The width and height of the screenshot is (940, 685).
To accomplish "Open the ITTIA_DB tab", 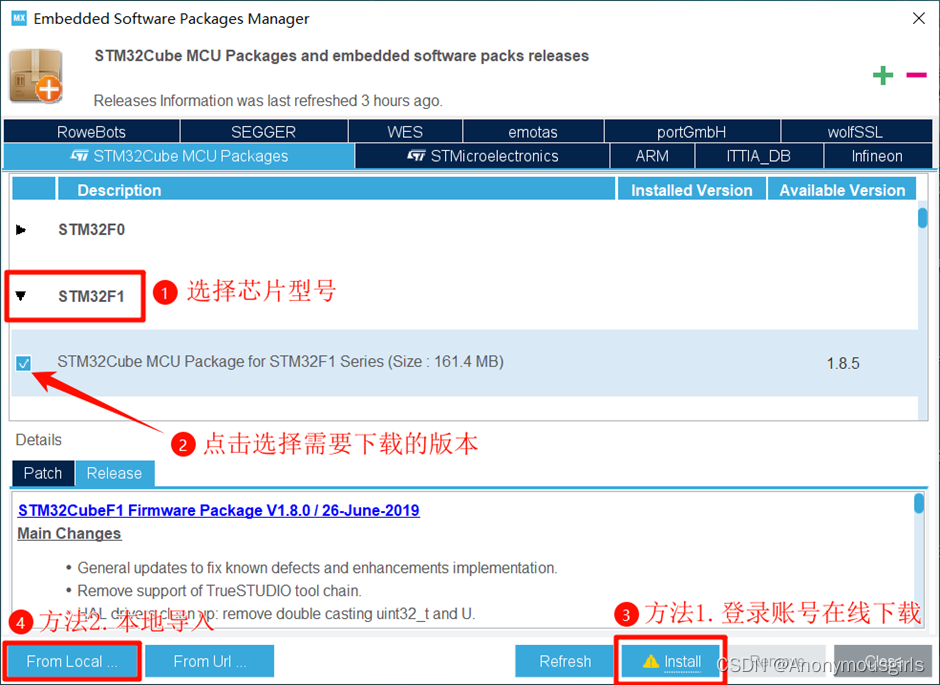I will tap(759, 156).
